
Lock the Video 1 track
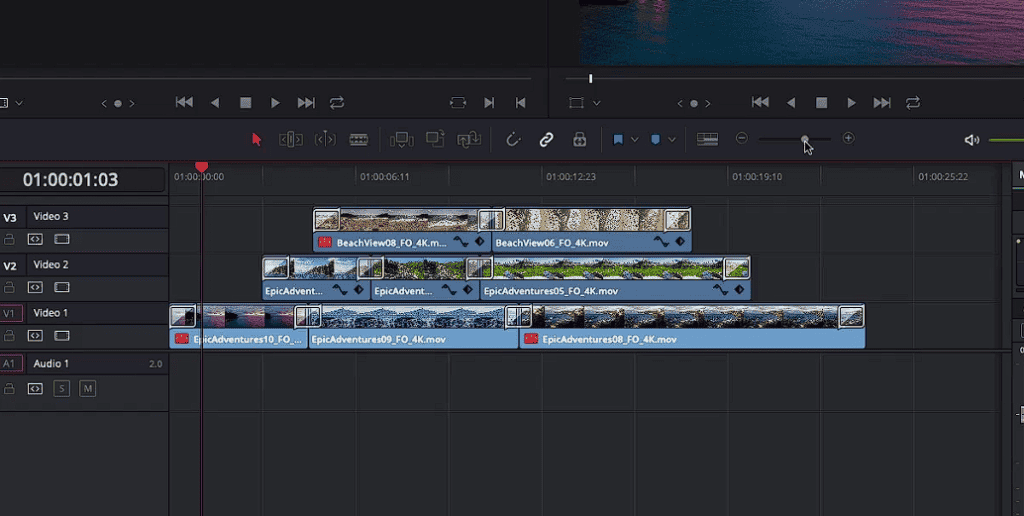(x=9, y=336)
